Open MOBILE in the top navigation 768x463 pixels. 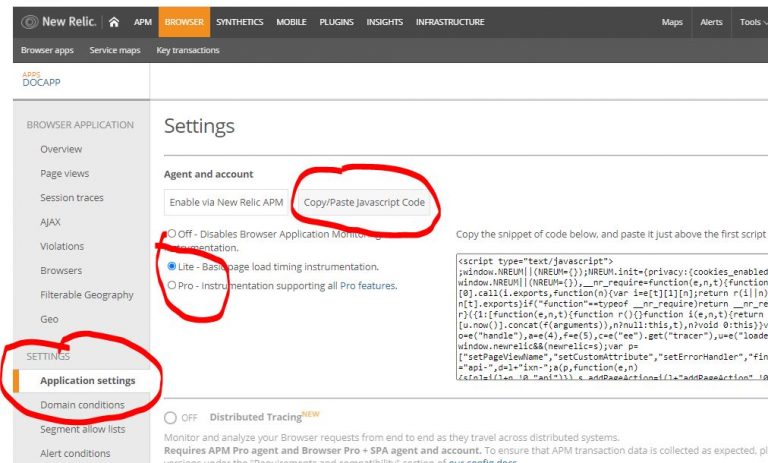coord(291,22)
